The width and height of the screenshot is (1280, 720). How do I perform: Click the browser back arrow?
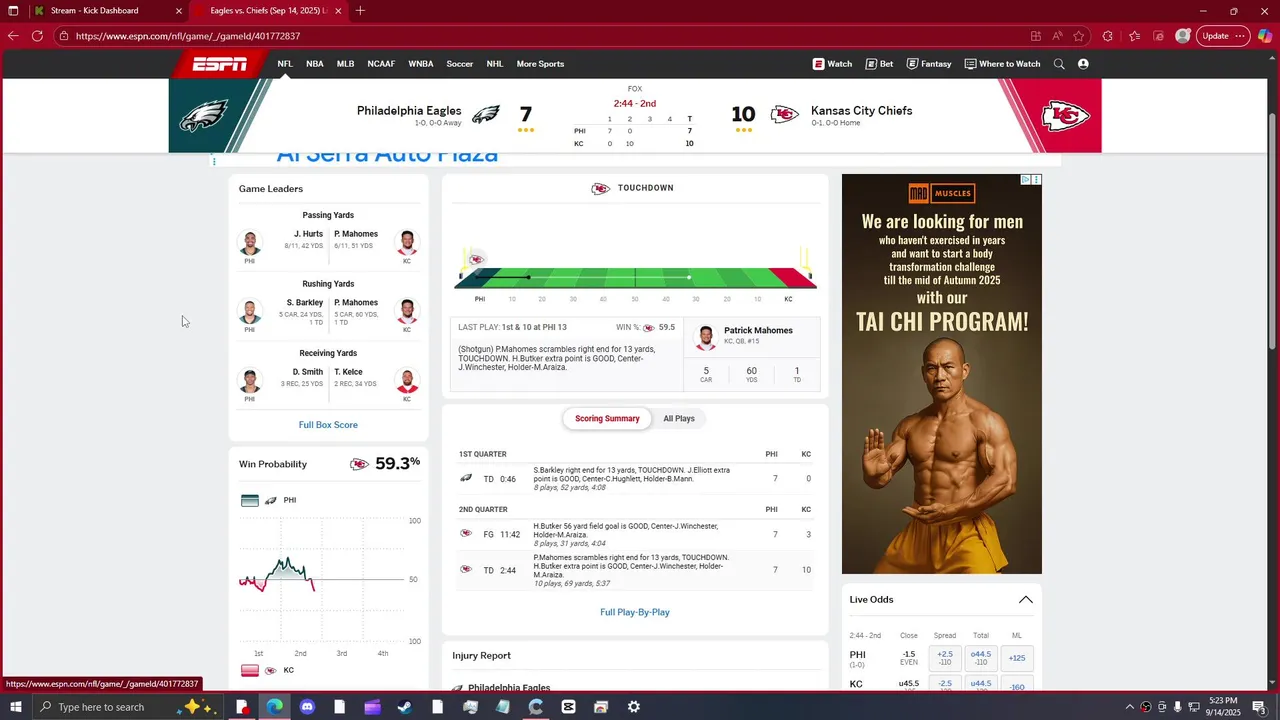click(x=13, y=36)
